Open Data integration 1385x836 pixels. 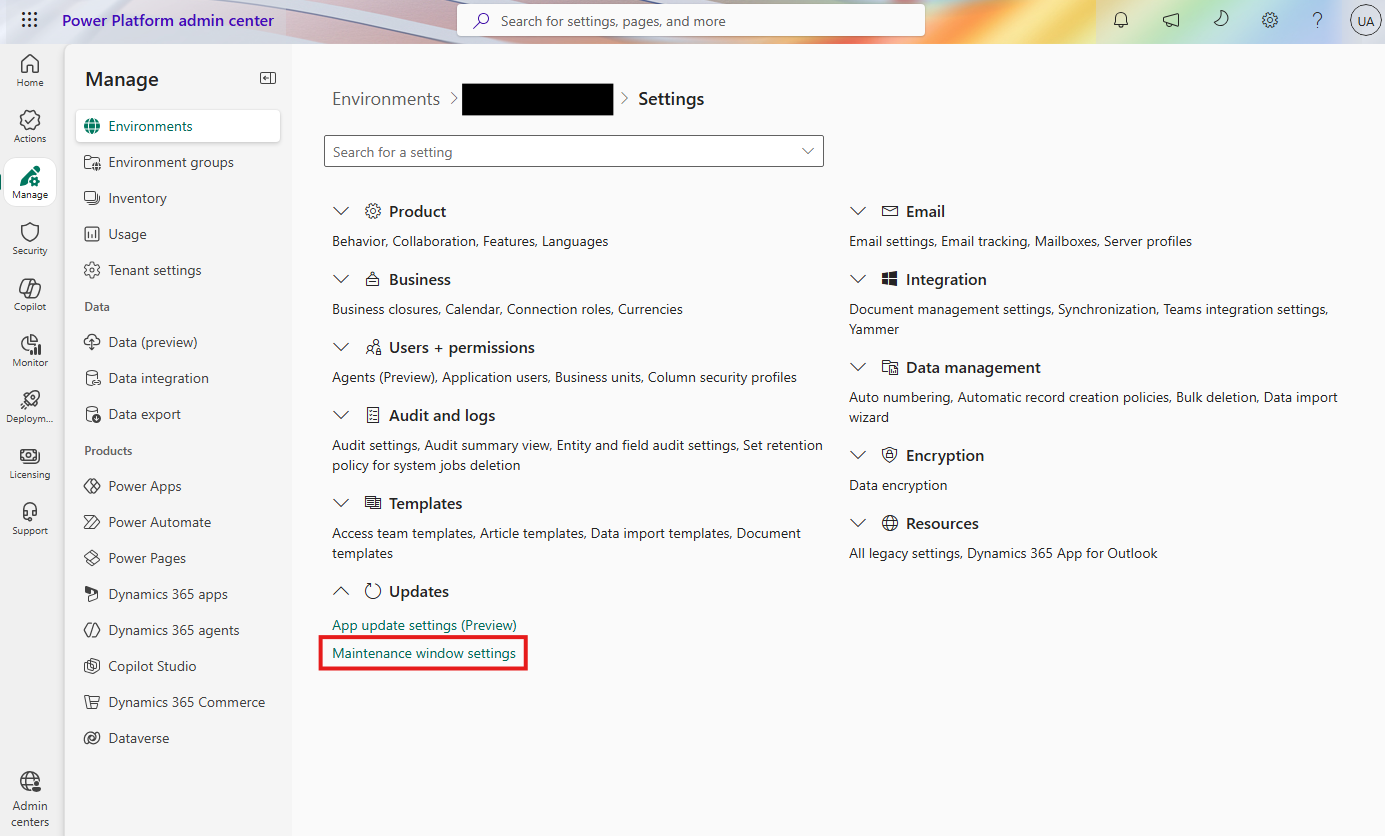click(178, 378)
